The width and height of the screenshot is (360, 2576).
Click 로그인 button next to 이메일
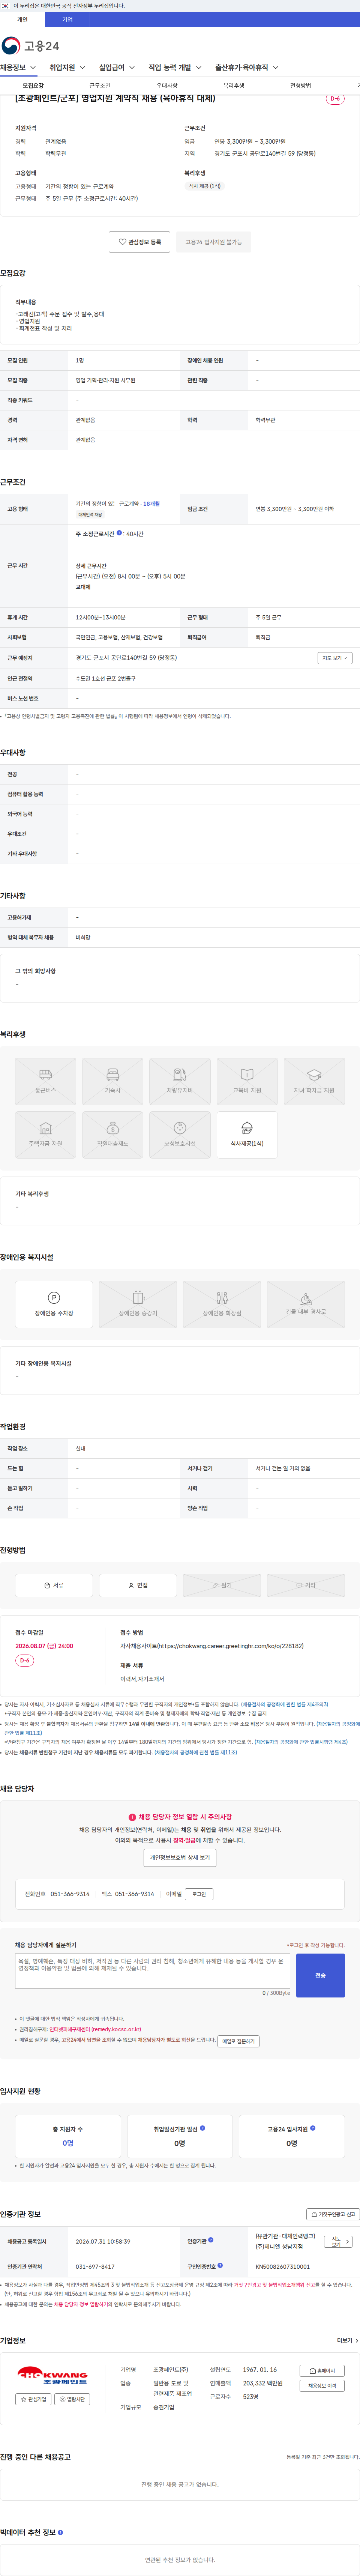click(199, 1894)
